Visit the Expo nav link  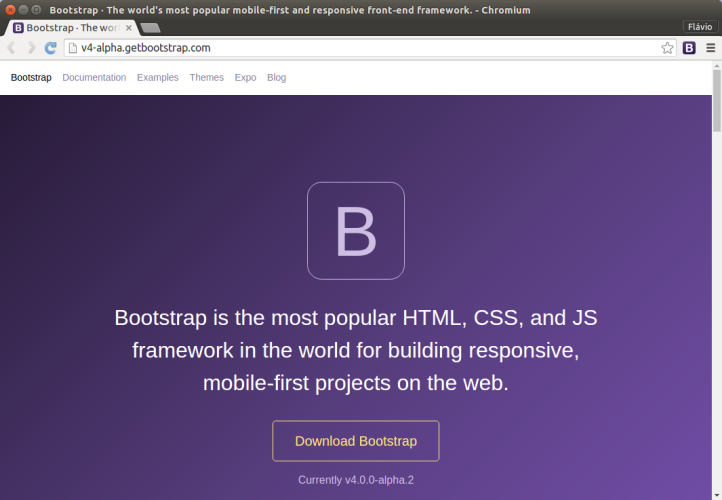pyautogui.click(x=245, y=77)
